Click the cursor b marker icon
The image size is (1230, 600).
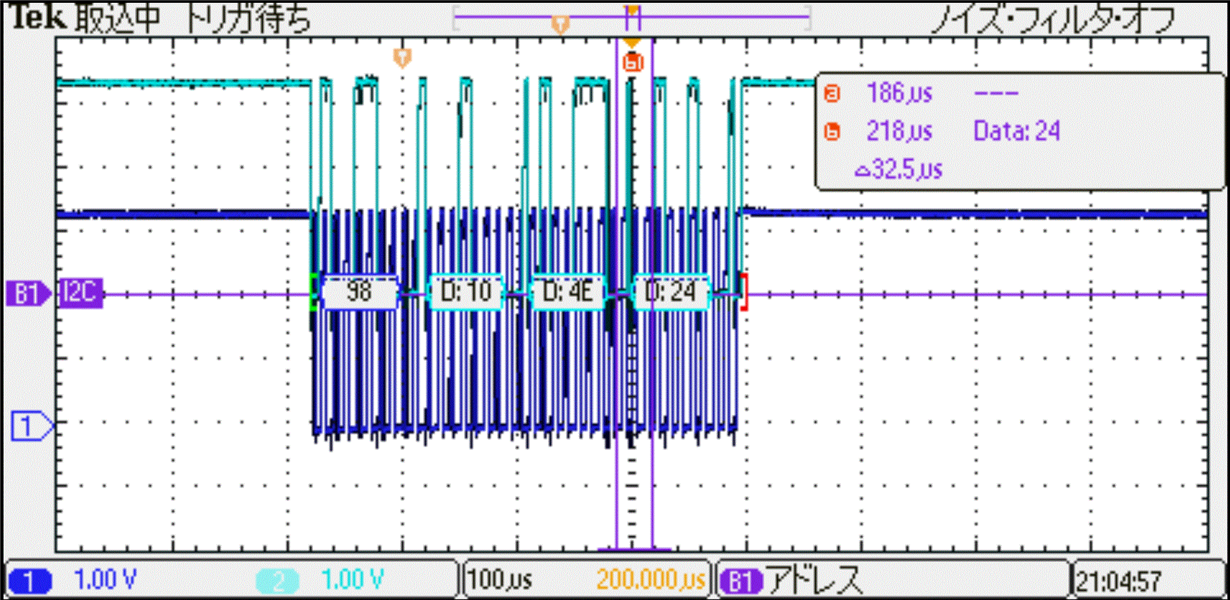(632, 63)
